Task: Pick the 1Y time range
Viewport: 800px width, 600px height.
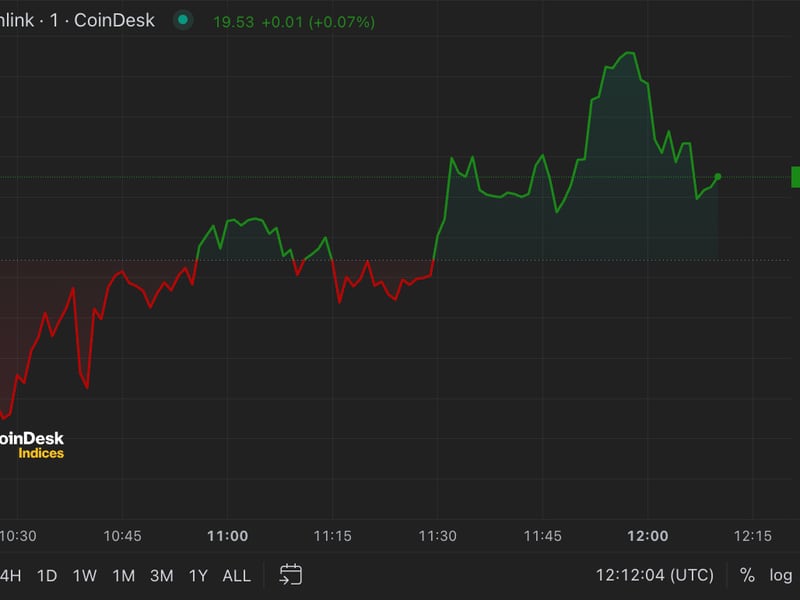Action: coord(198,575)
